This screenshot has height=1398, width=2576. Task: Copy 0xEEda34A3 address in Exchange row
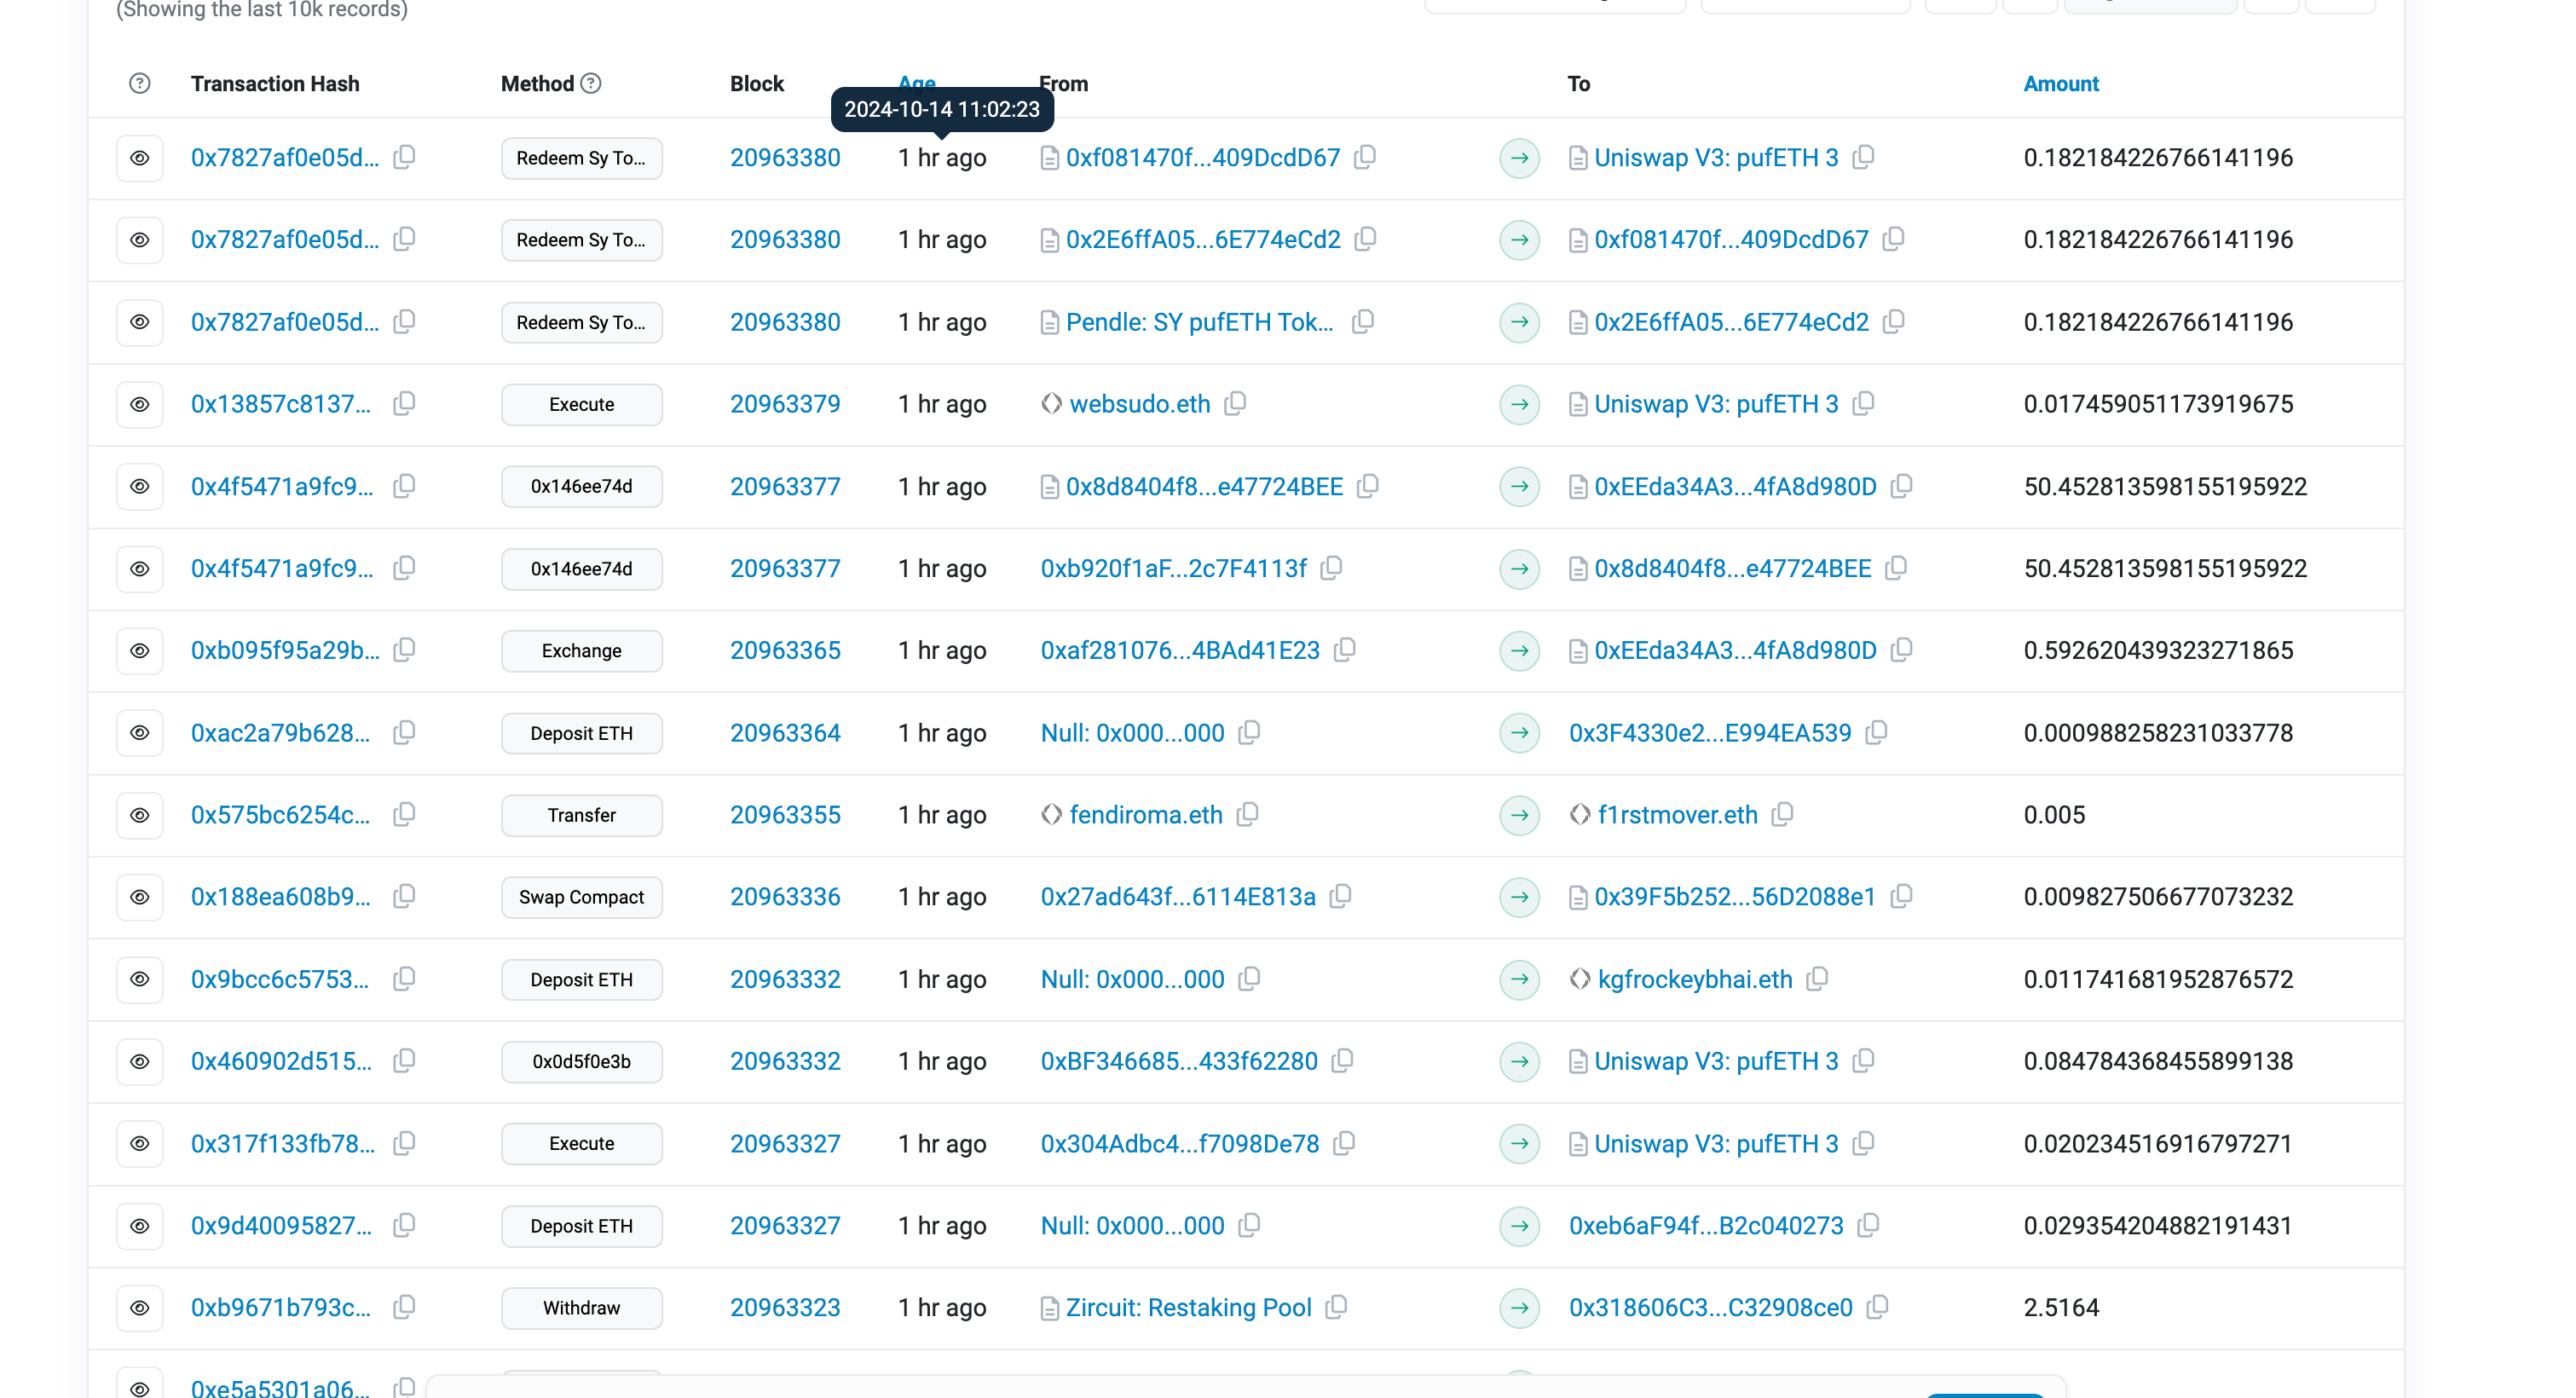tap(1901, 650)
